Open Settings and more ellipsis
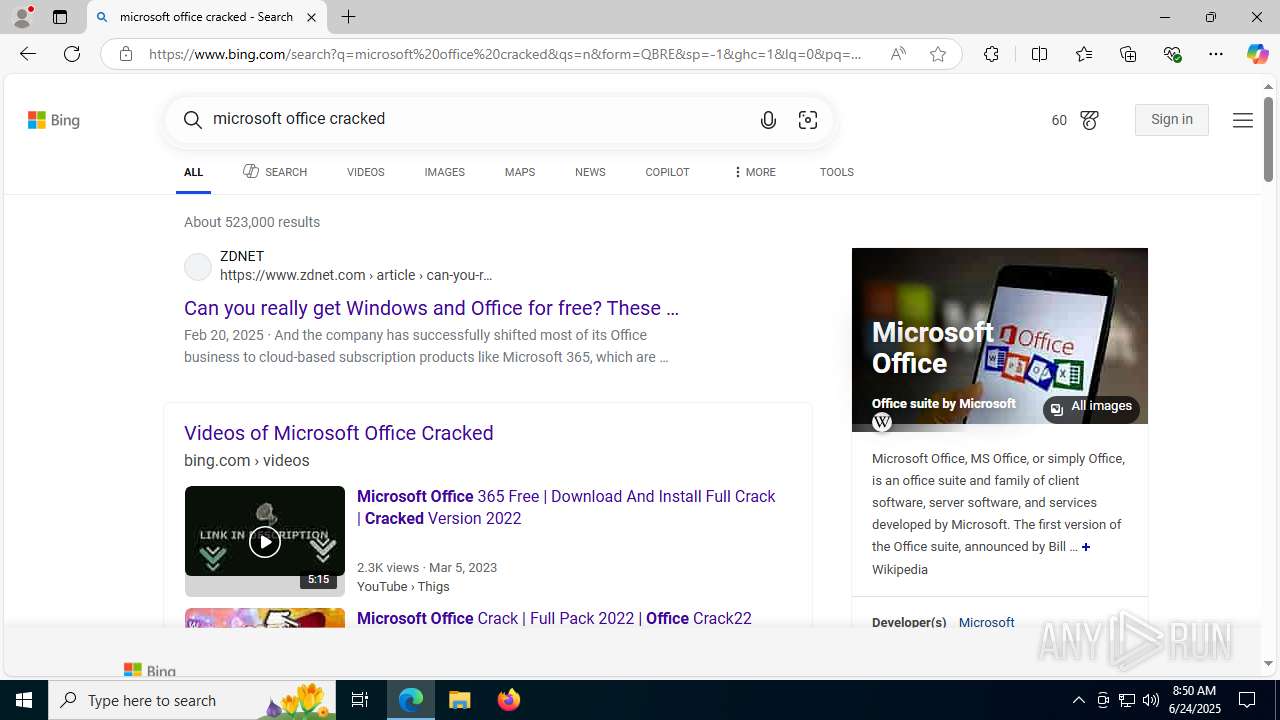Viewport: 1280px width, 720px height. pos(1216,54)
